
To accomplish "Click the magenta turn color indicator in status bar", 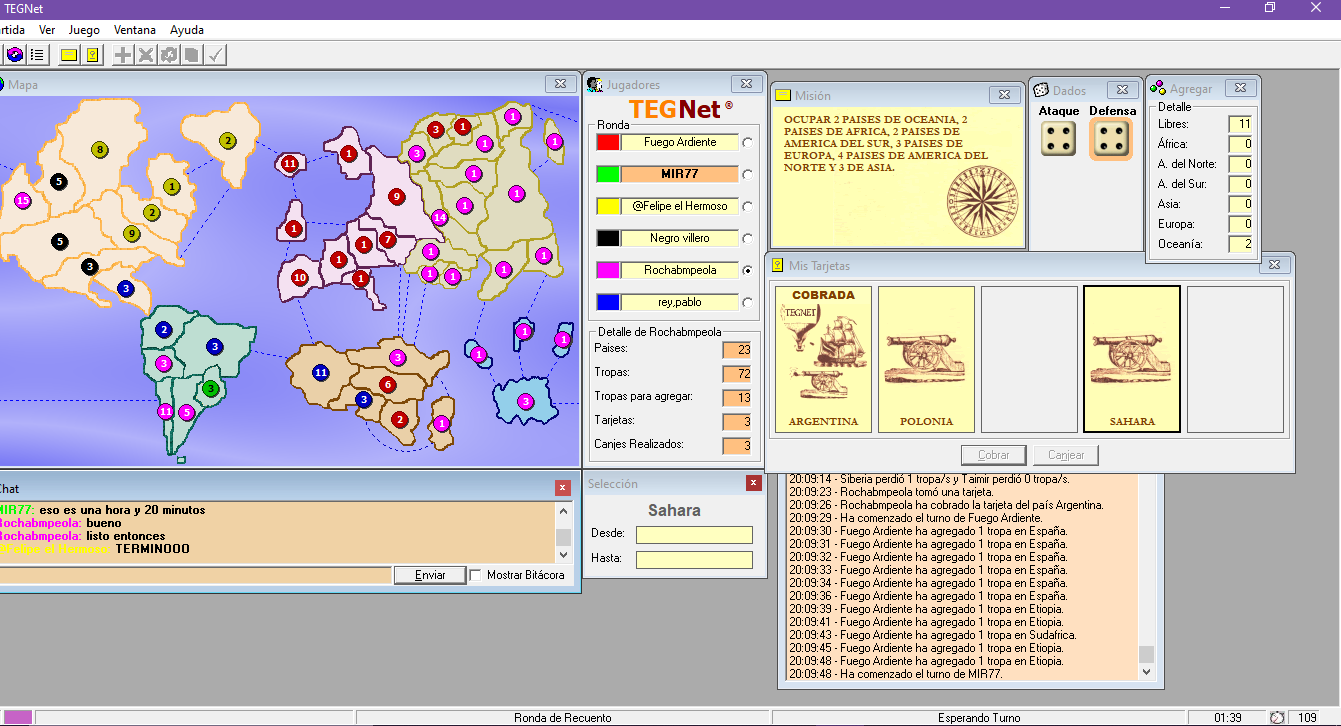I will click(x=19, y=718).
